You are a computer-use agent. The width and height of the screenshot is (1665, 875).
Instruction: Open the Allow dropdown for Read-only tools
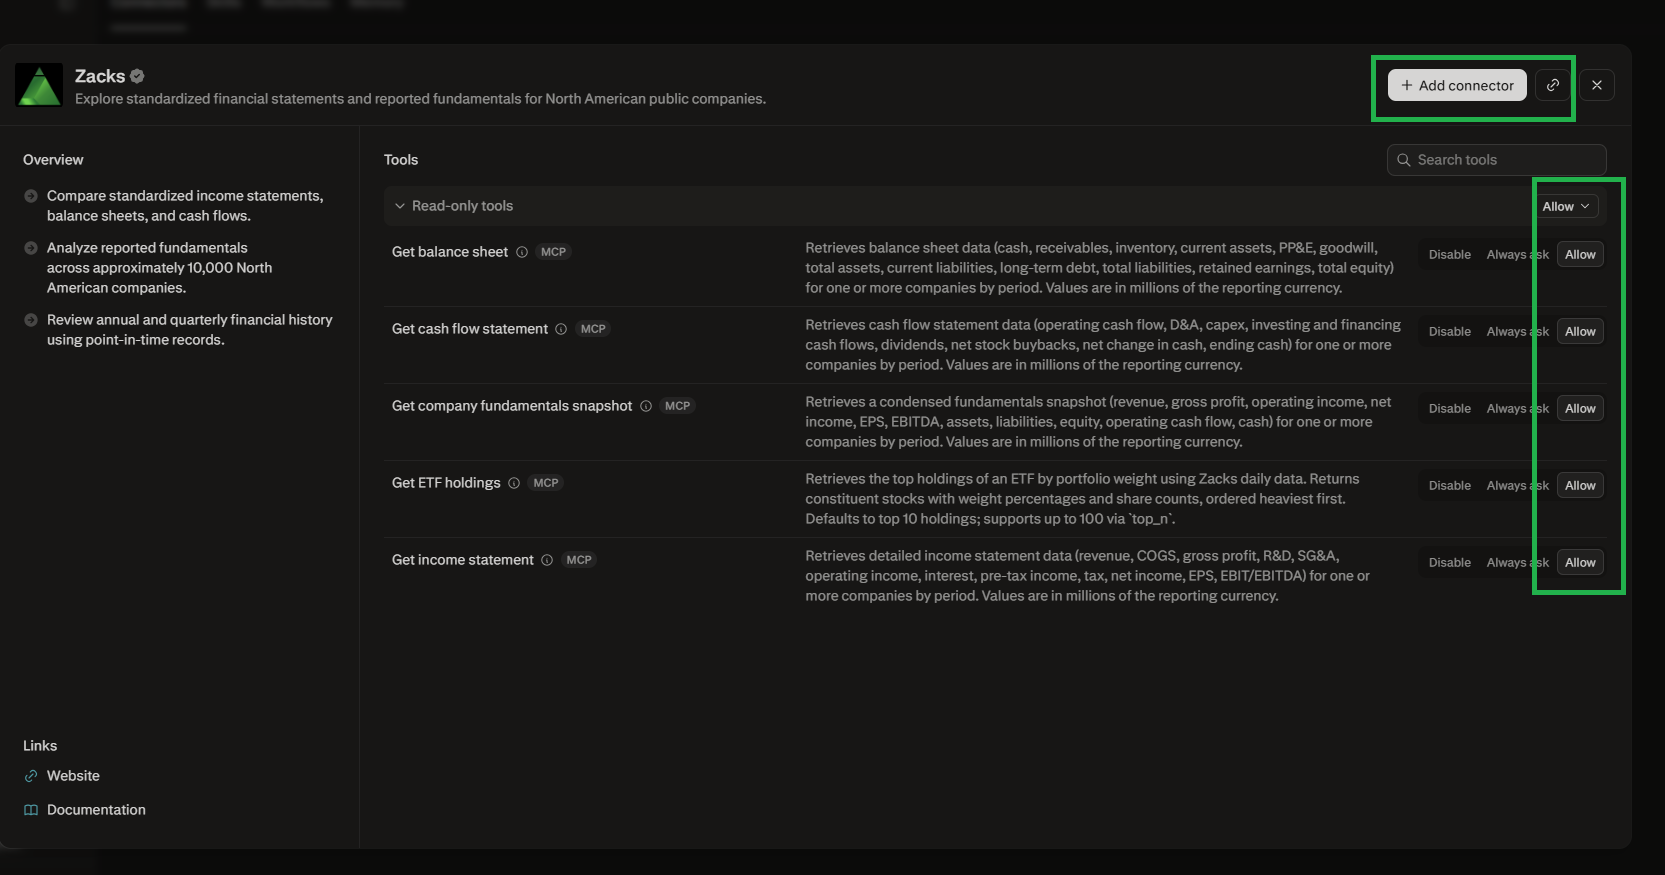click(x=1566, y=206)
